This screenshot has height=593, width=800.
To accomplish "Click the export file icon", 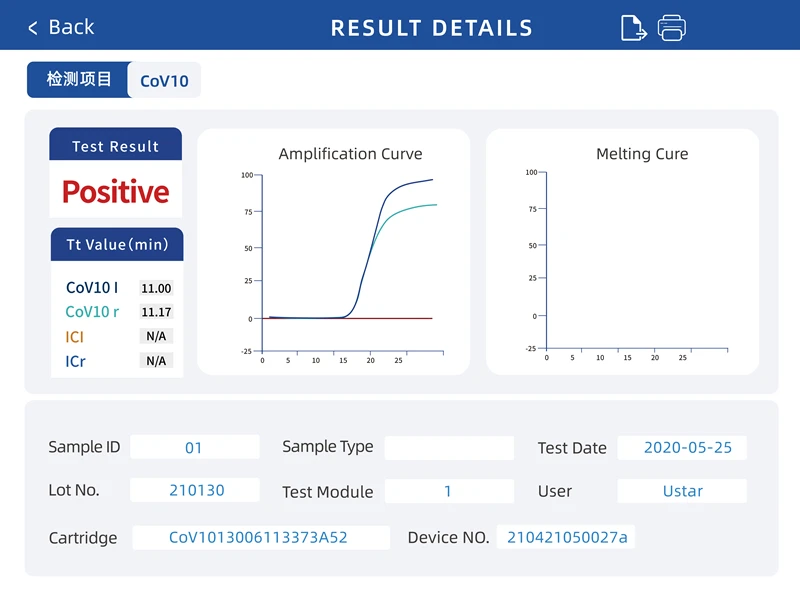I will 634,28.
